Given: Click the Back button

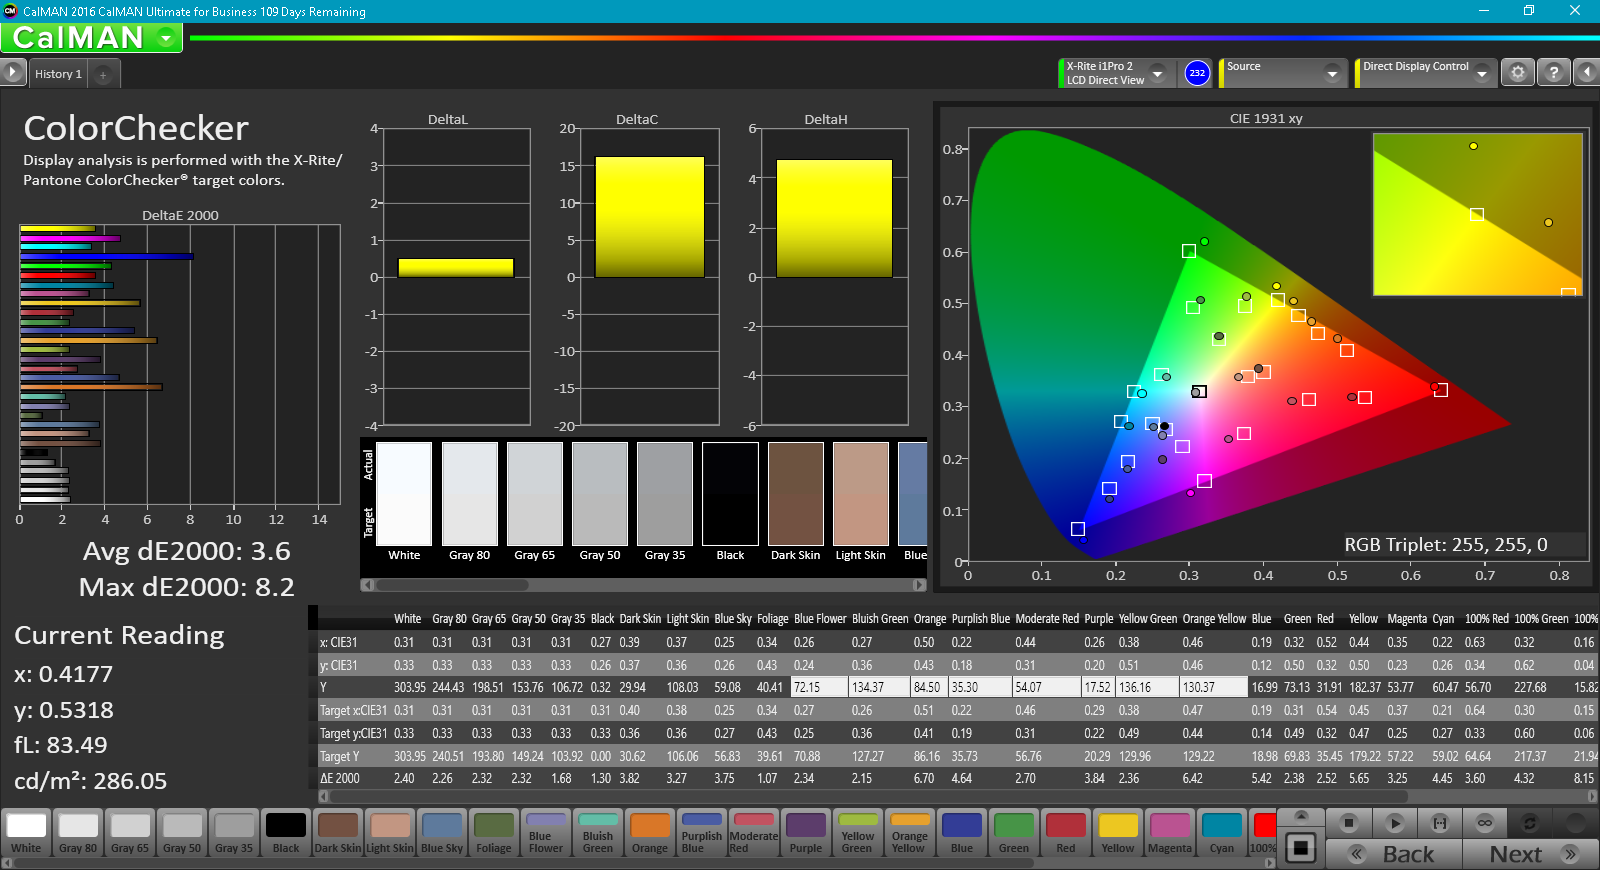Looking at the screenshot, I should coord(1394,854).
